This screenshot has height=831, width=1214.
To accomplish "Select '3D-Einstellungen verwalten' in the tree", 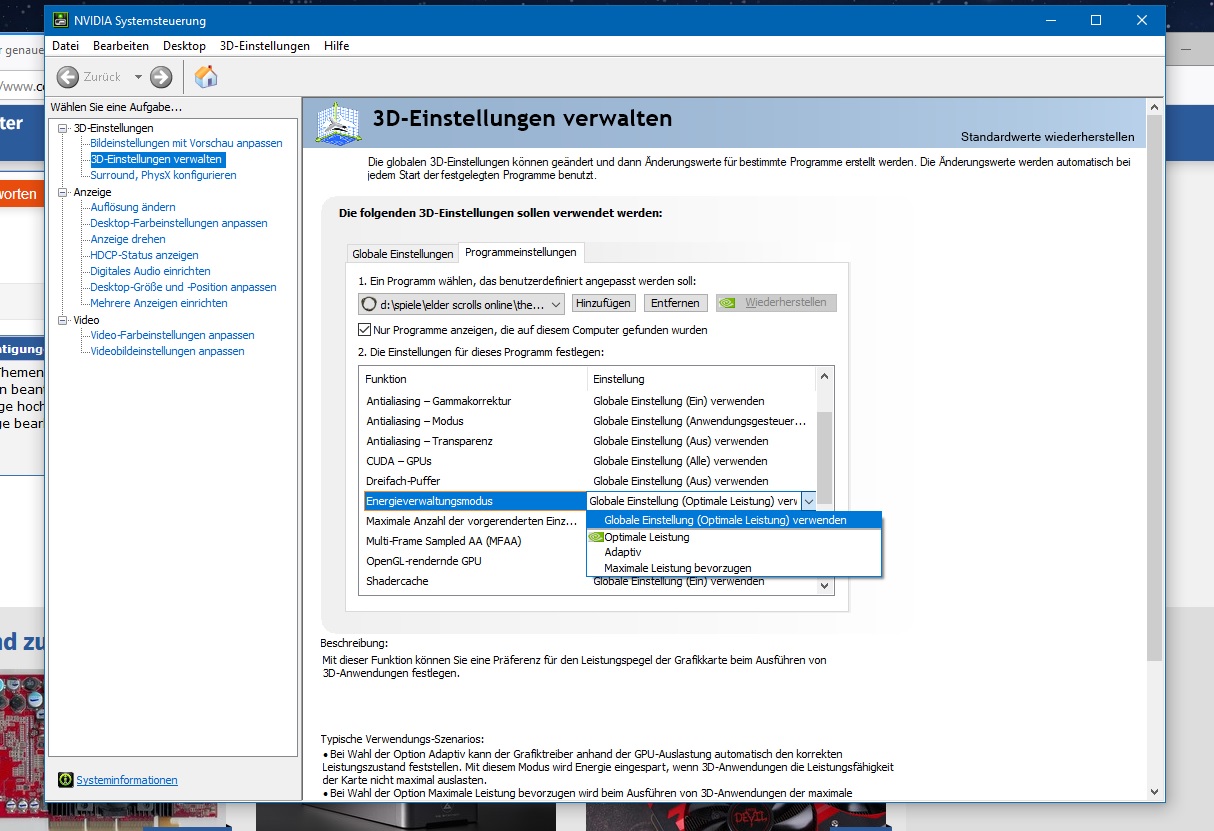I will pos(157,159).
